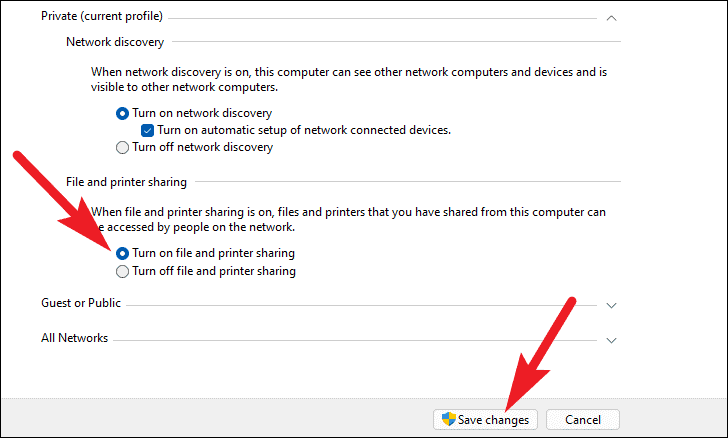Click the File and printer sharing section title
Image resolution: width=728 pixels, height=438 pixels.
[x=126, y=182]
